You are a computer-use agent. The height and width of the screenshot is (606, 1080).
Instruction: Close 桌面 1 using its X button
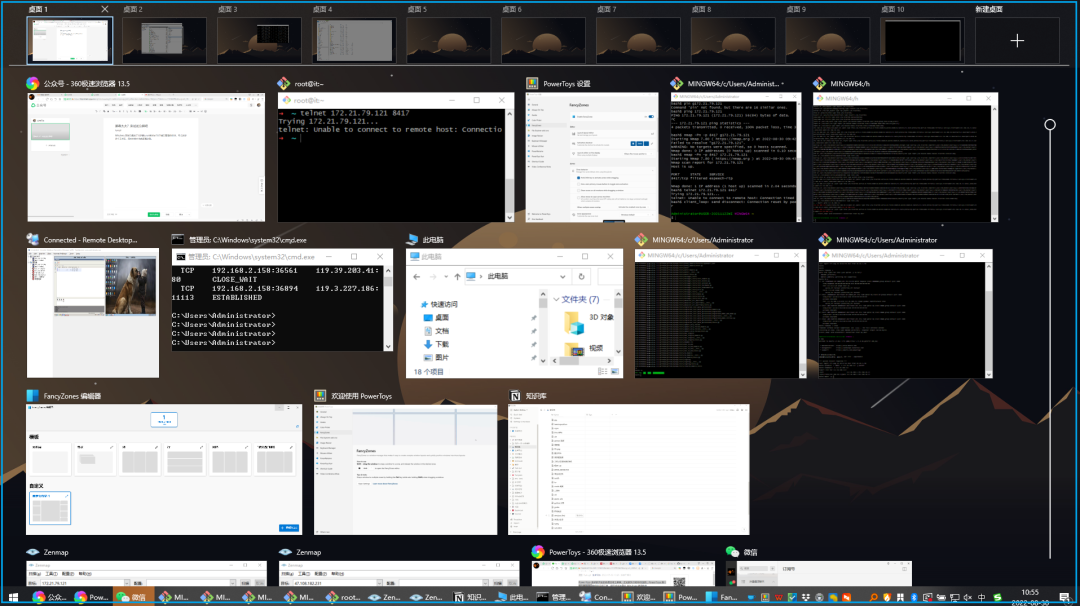[105, 9]
